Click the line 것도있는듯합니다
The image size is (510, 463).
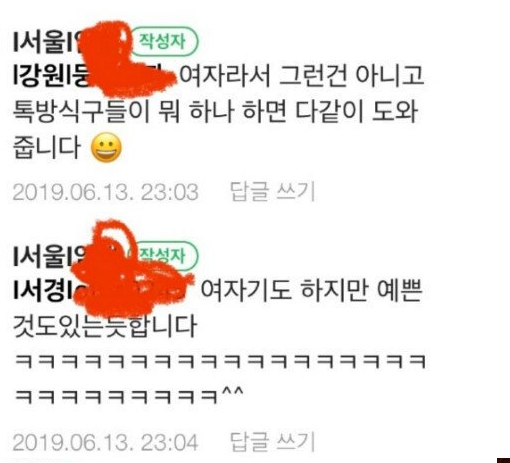(x=105, y=326)
